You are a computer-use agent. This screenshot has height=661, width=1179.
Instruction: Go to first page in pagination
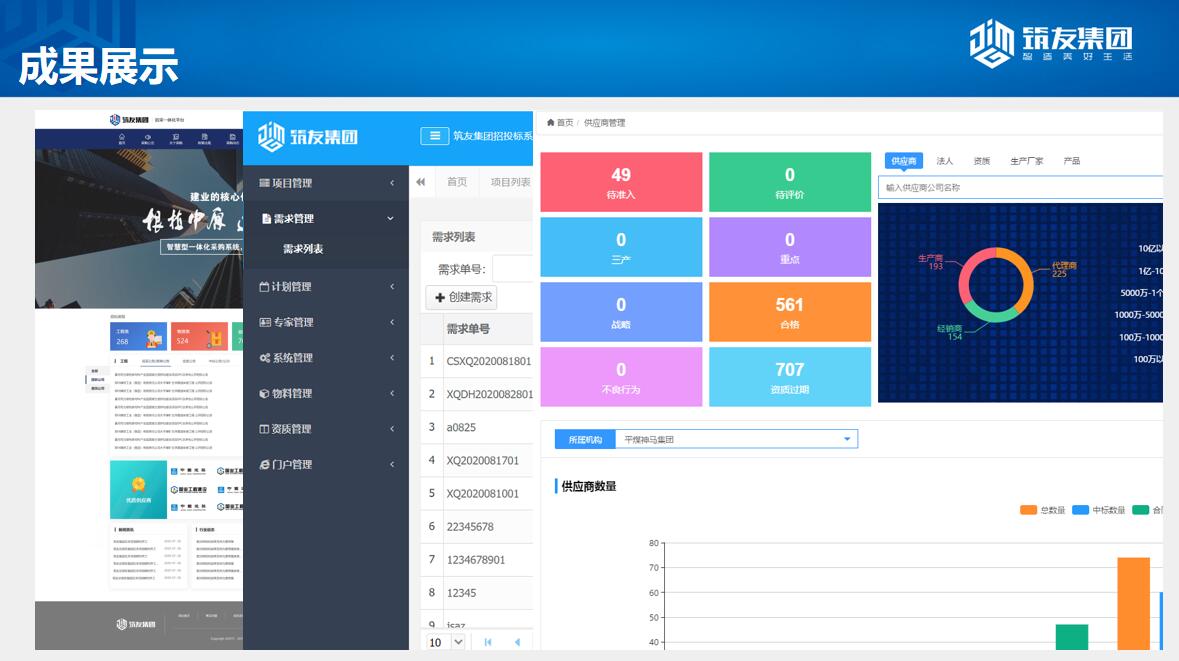(488, 642)
